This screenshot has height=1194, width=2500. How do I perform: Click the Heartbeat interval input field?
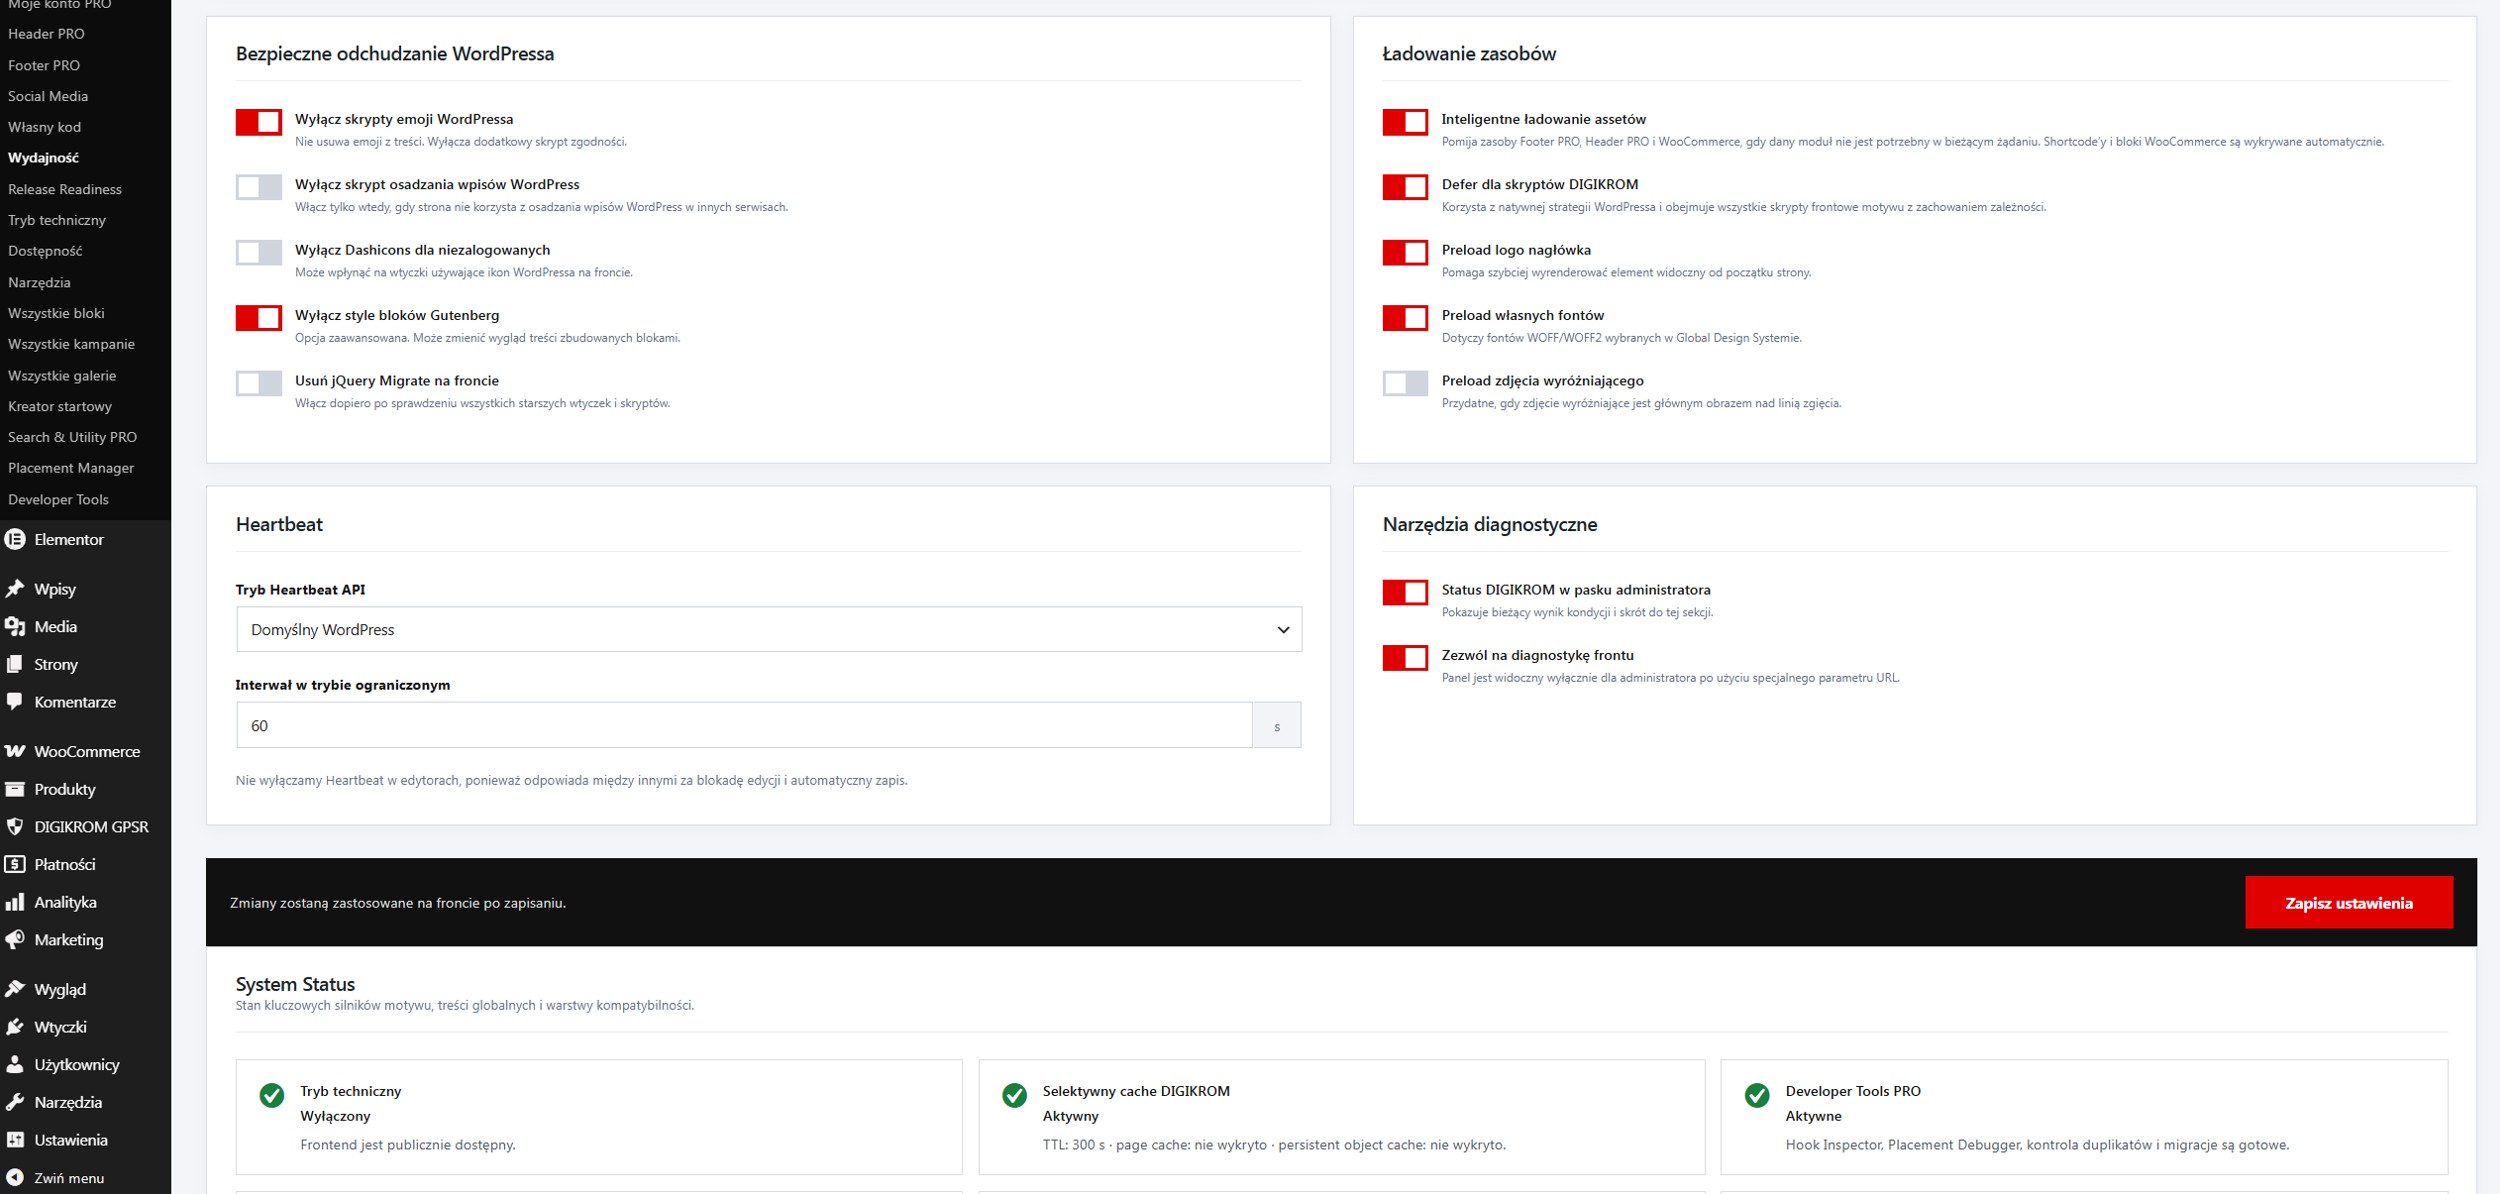(x=744, y=726)
